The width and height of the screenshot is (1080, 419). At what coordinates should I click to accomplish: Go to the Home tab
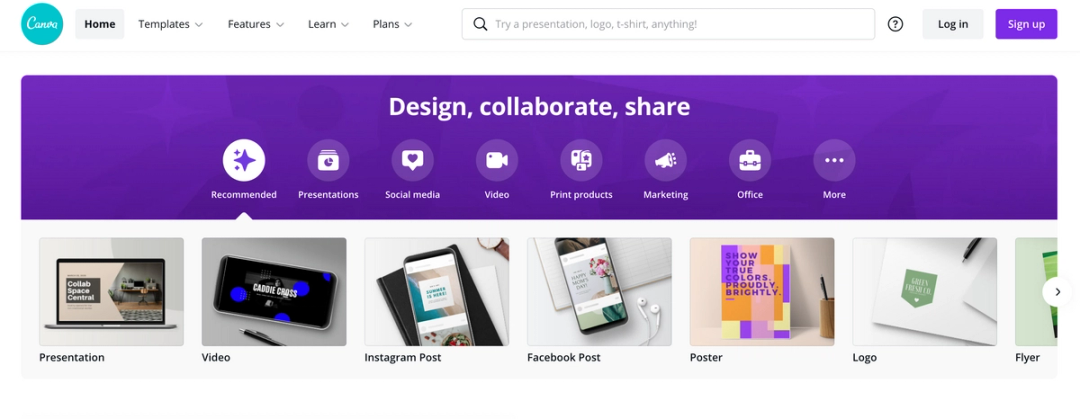click(100, 24)
